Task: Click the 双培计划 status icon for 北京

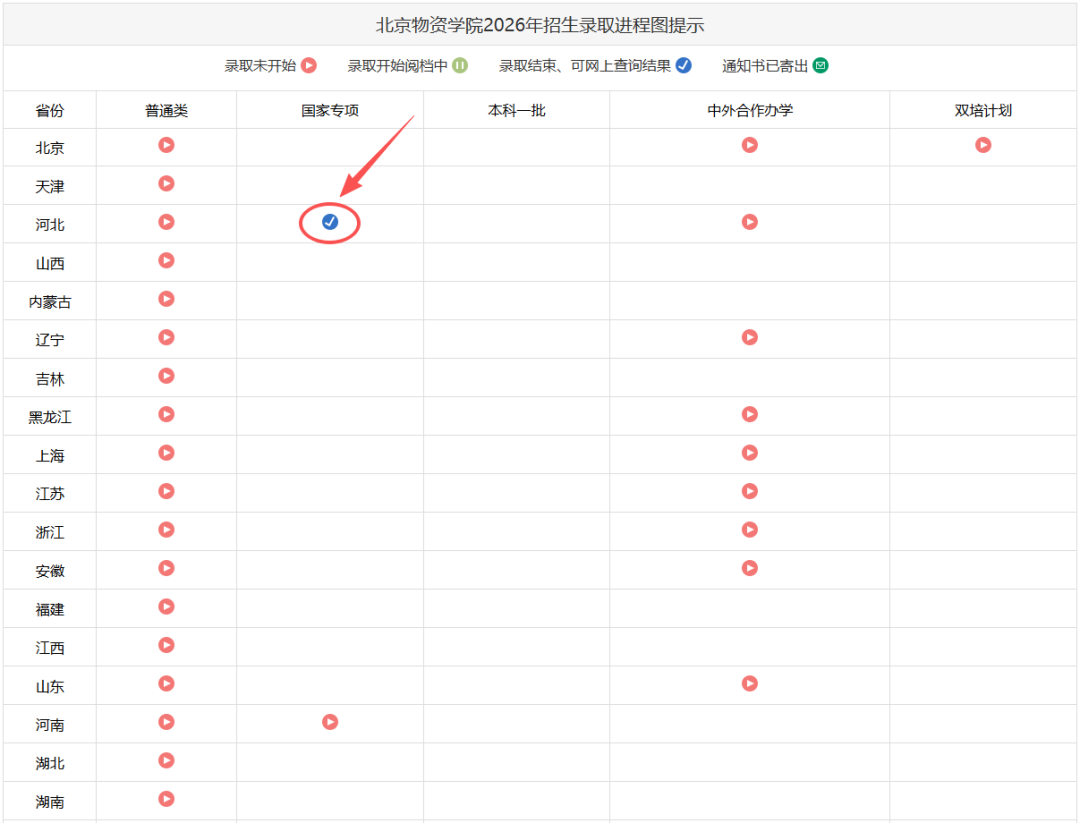Action: [x=983, y=145]
